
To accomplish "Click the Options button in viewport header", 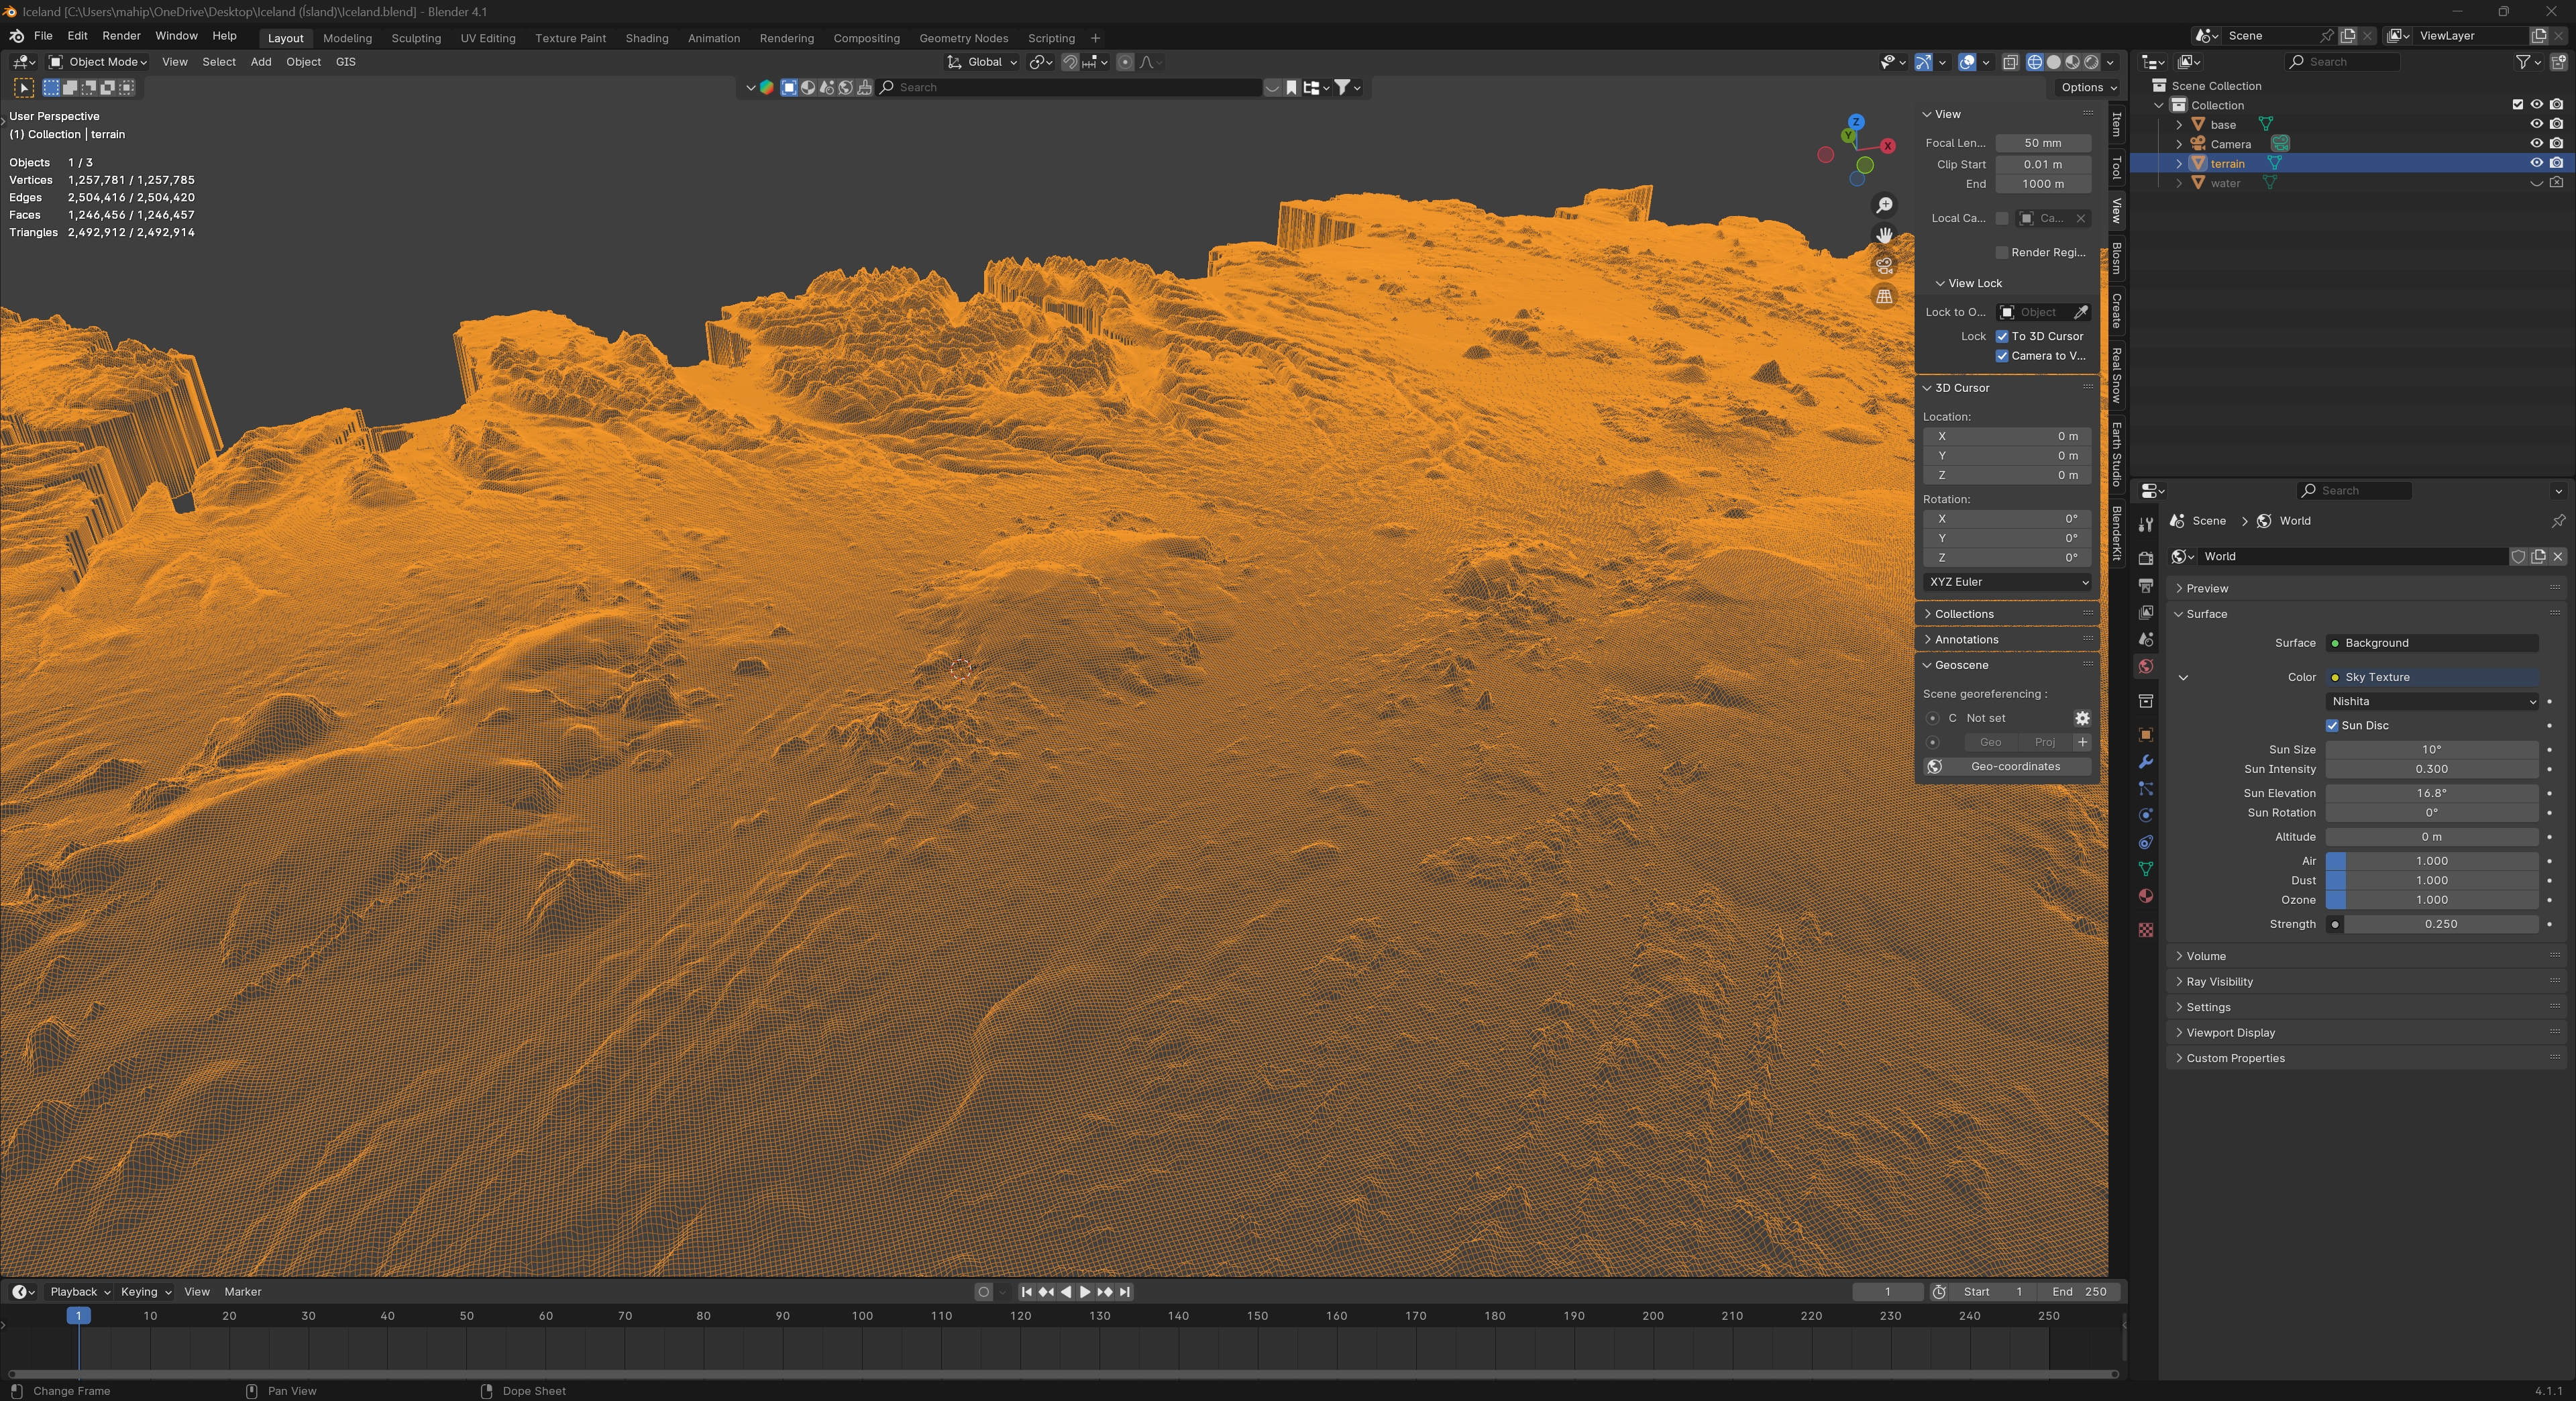I will point(2088,88).
